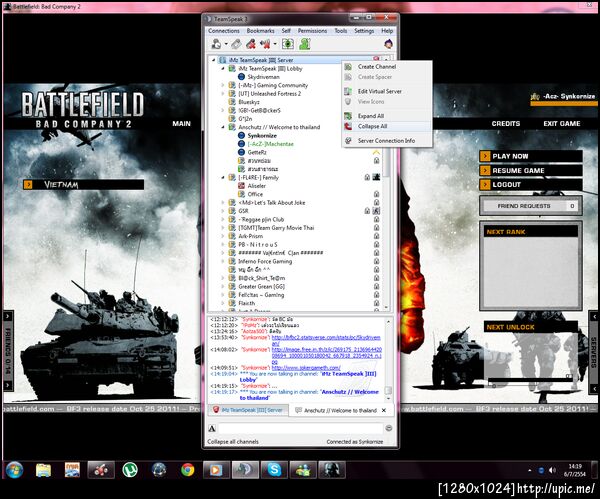Viewport: 600px width, 499px height.
Task: Click the green Contacts toolbar icon
Action: point(305,44)
